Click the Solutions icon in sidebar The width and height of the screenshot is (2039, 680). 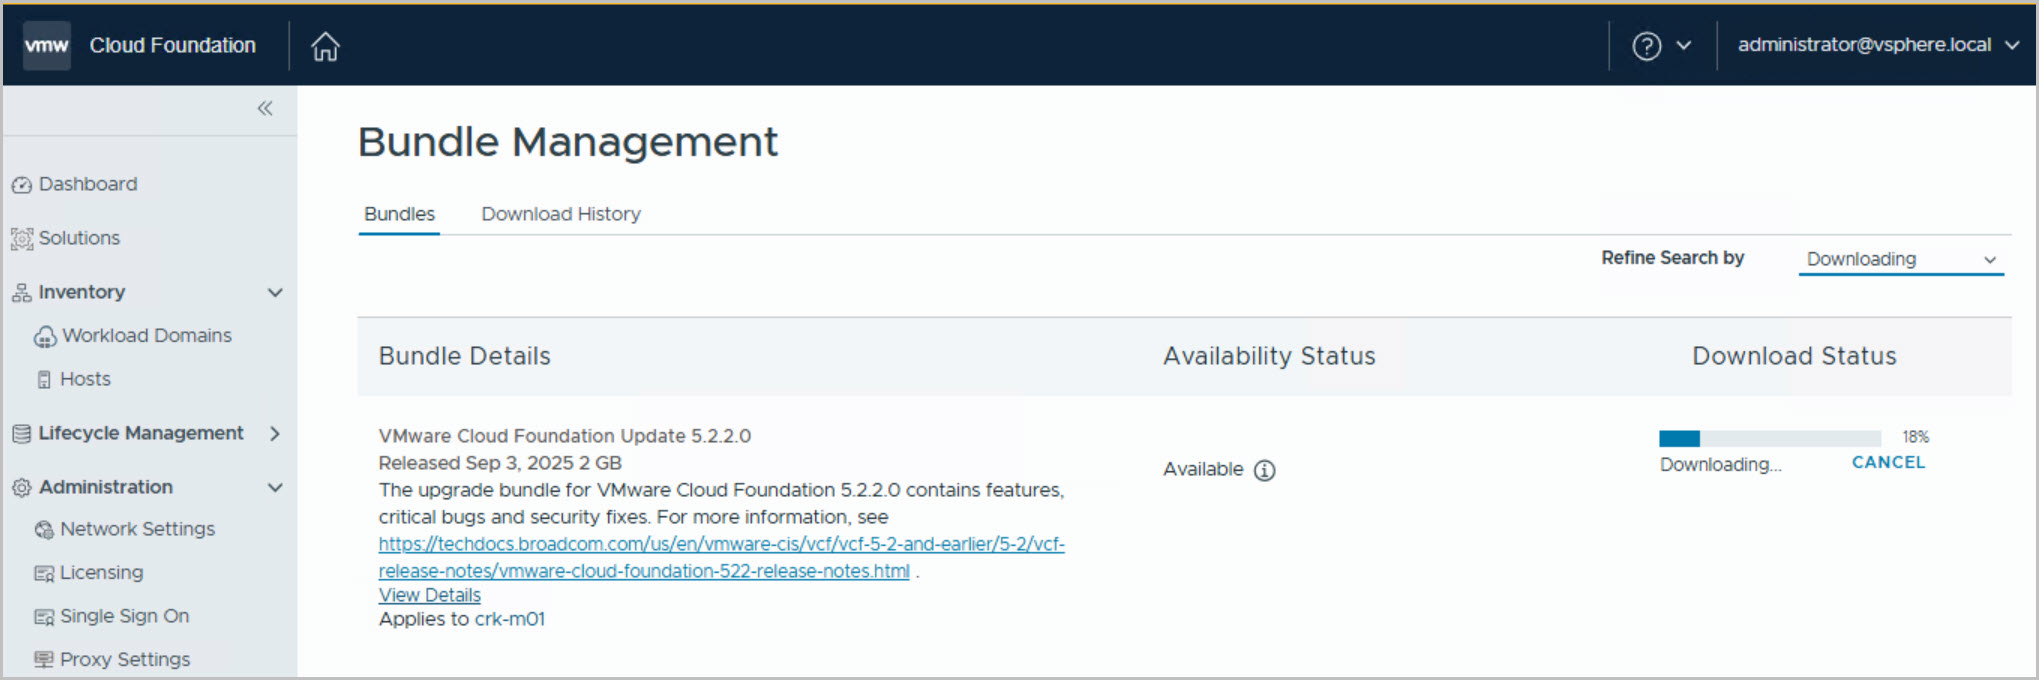click(21, 239)
